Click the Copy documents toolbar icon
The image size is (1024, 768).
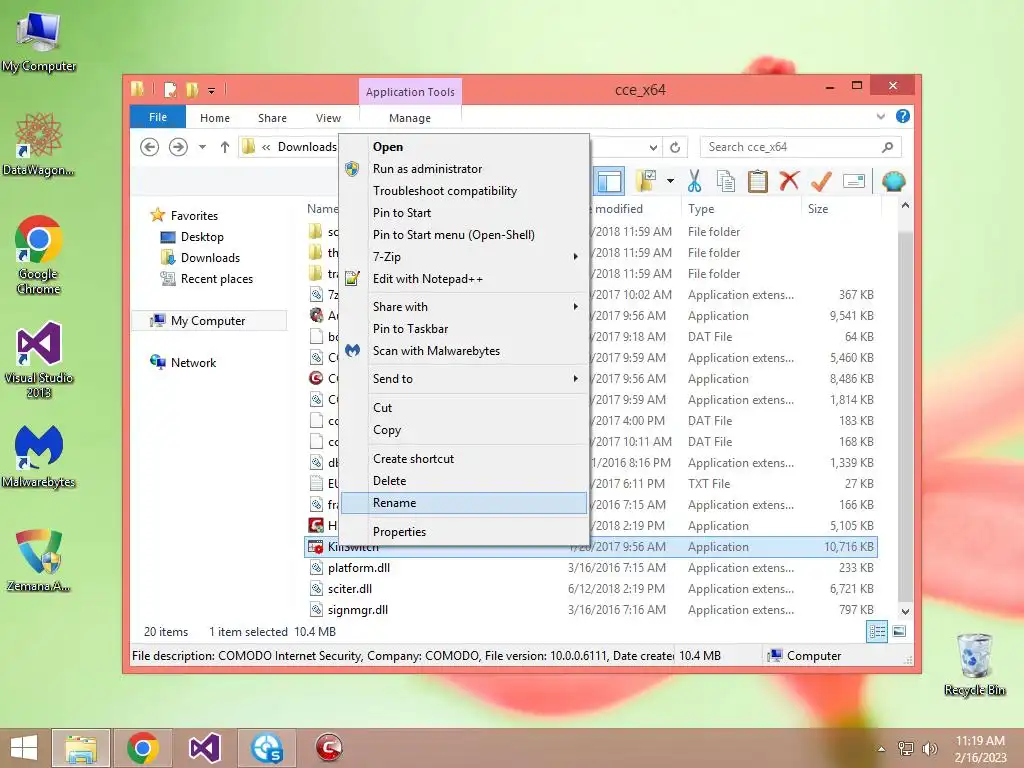click(726, 182)
